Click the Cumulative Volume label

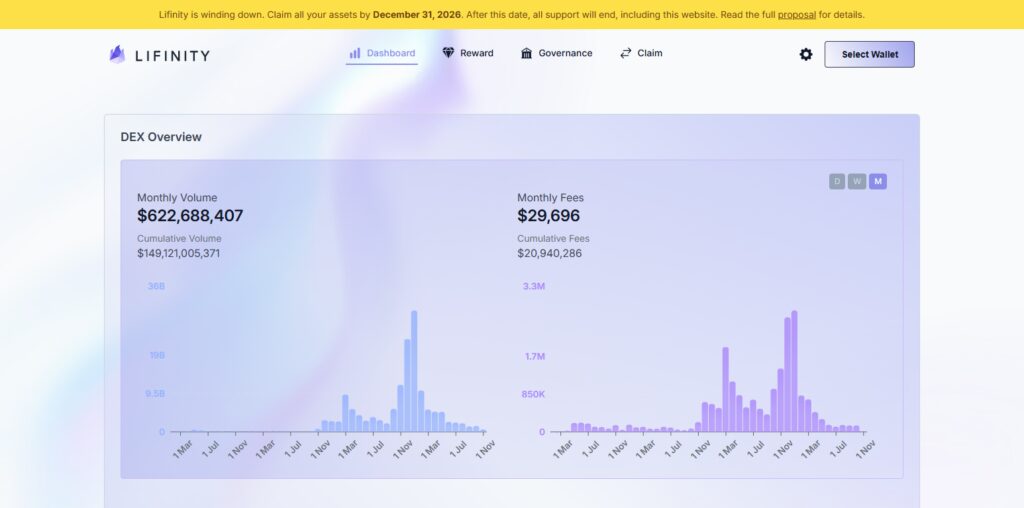[179, 239]
